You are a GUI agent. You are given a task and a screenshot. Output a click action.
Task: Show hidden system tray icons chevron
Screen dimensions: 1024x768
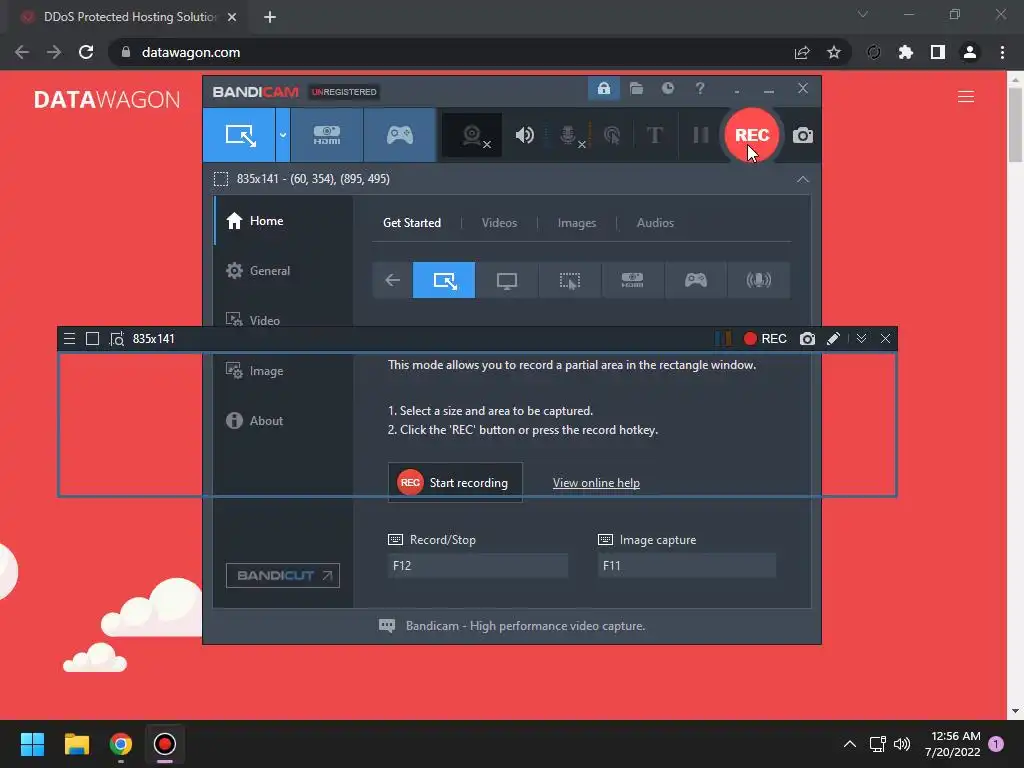pos(849,744)
